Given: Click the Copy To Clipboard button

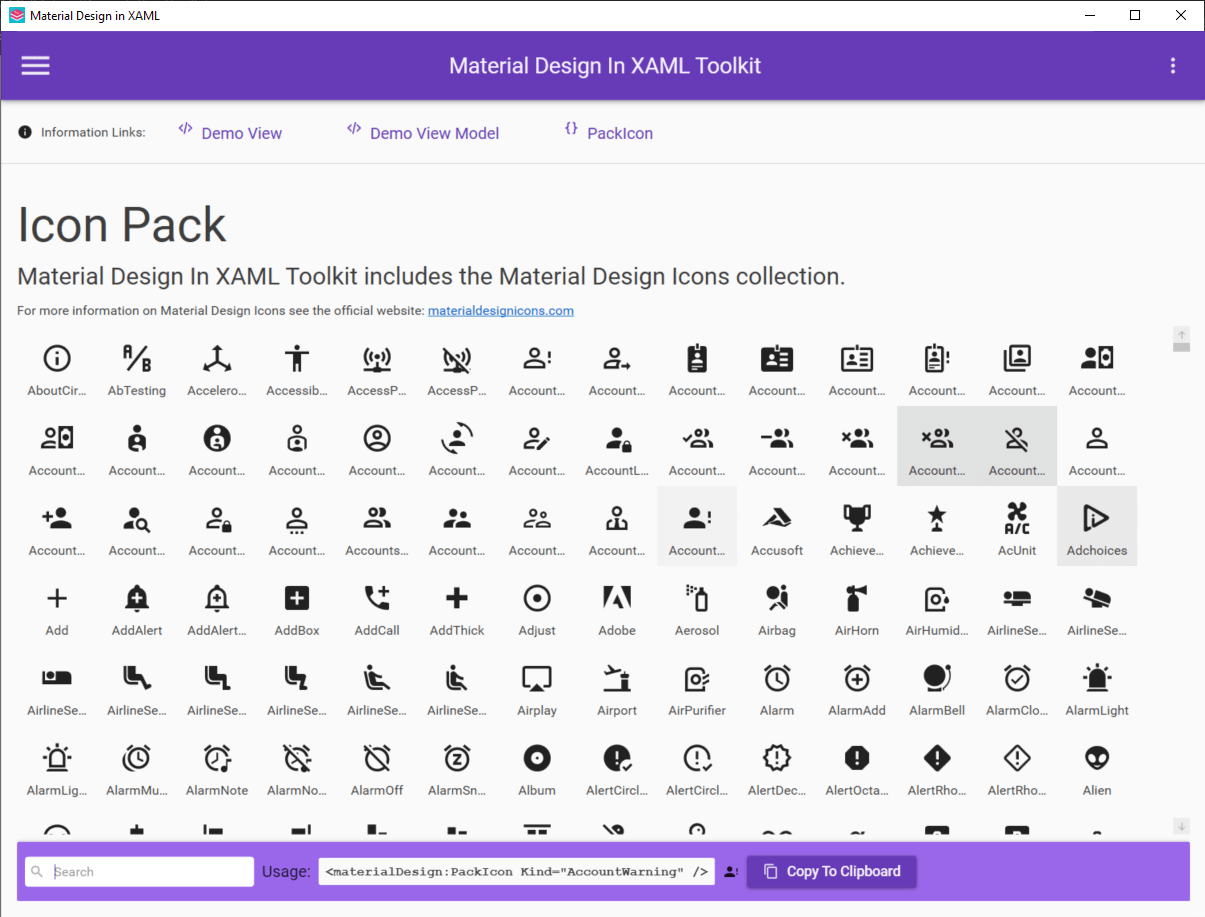Looking at the screenshot, I should click(832, 871).
